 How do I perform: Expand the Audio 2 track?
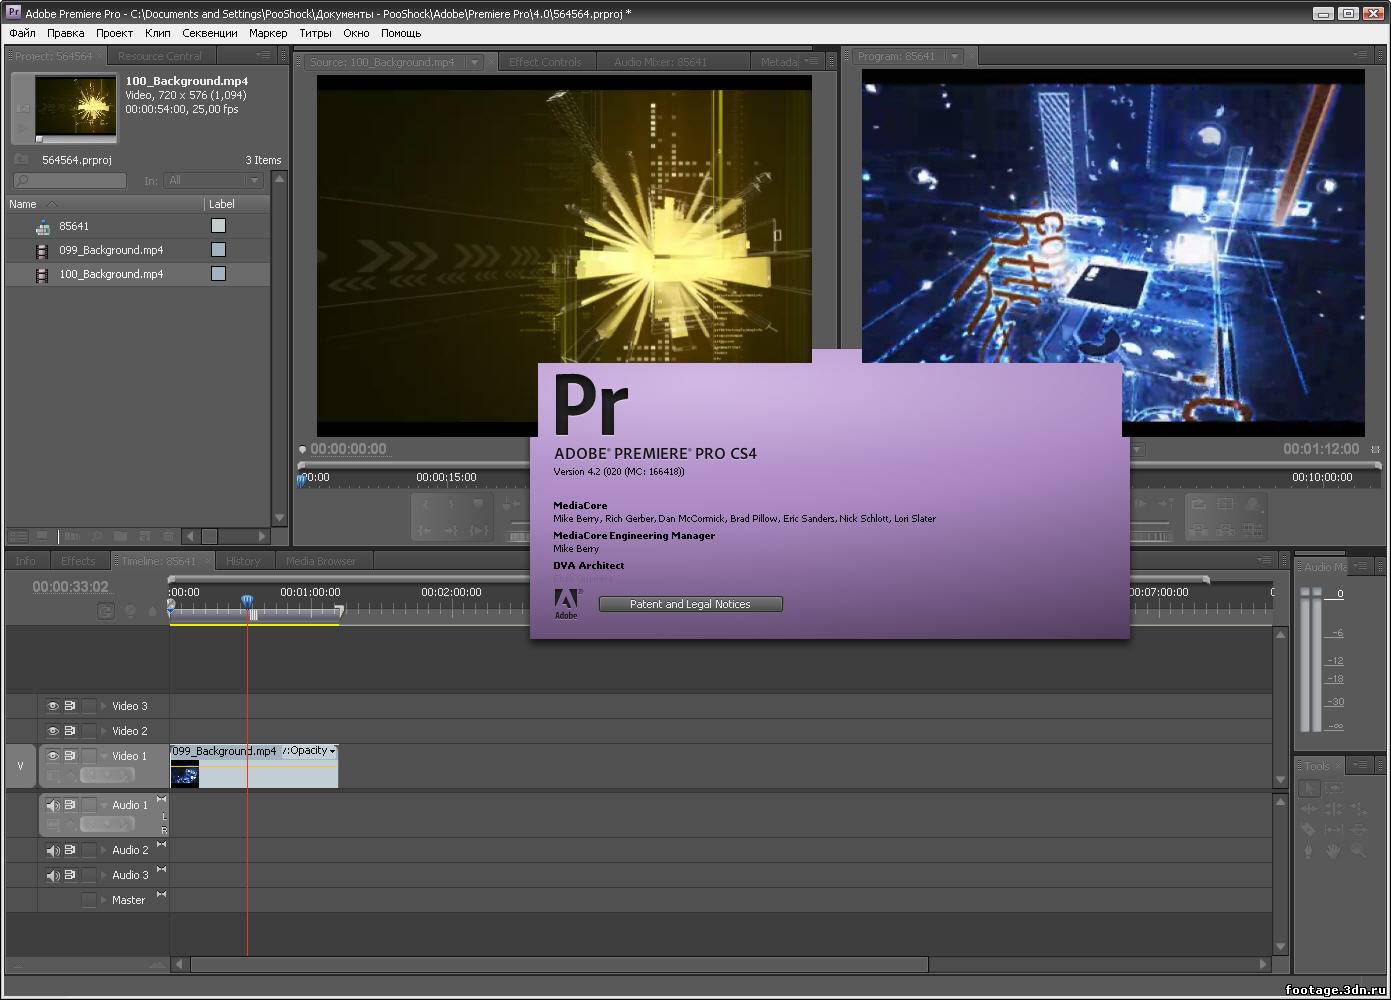click(103, 850)
